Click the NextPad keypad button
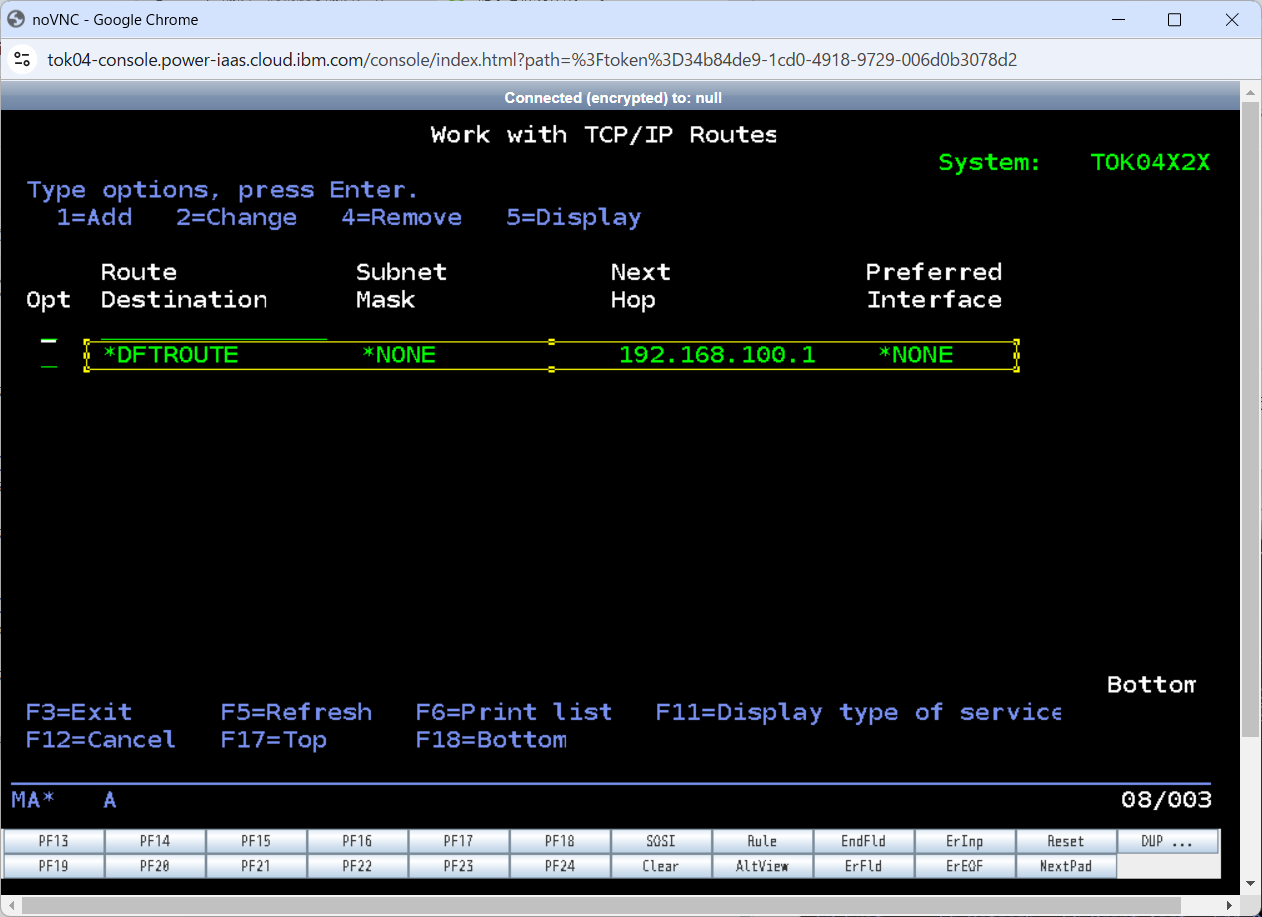 (1066, 866)
